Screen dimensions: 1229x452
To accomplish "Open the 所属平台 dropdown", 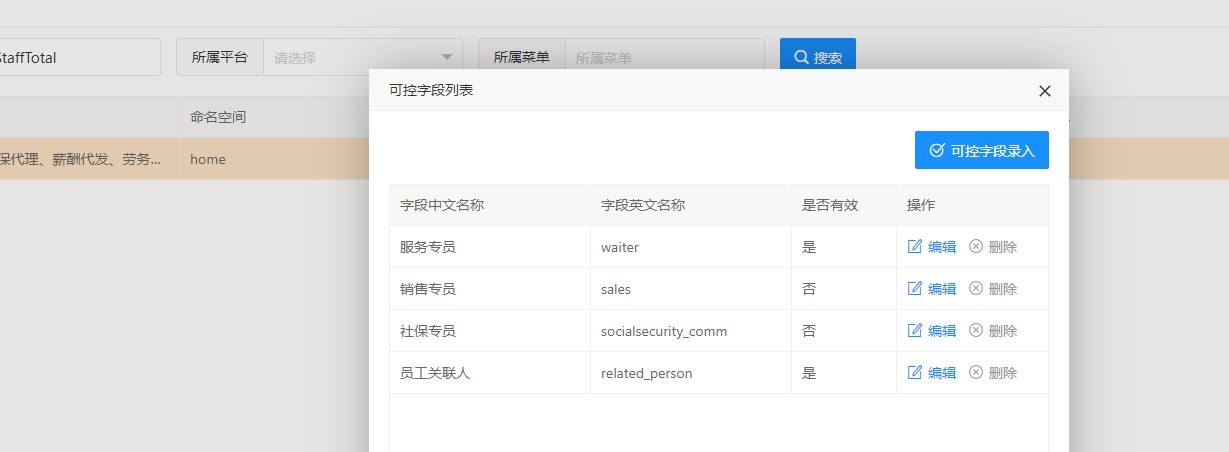I will point(350,57).
